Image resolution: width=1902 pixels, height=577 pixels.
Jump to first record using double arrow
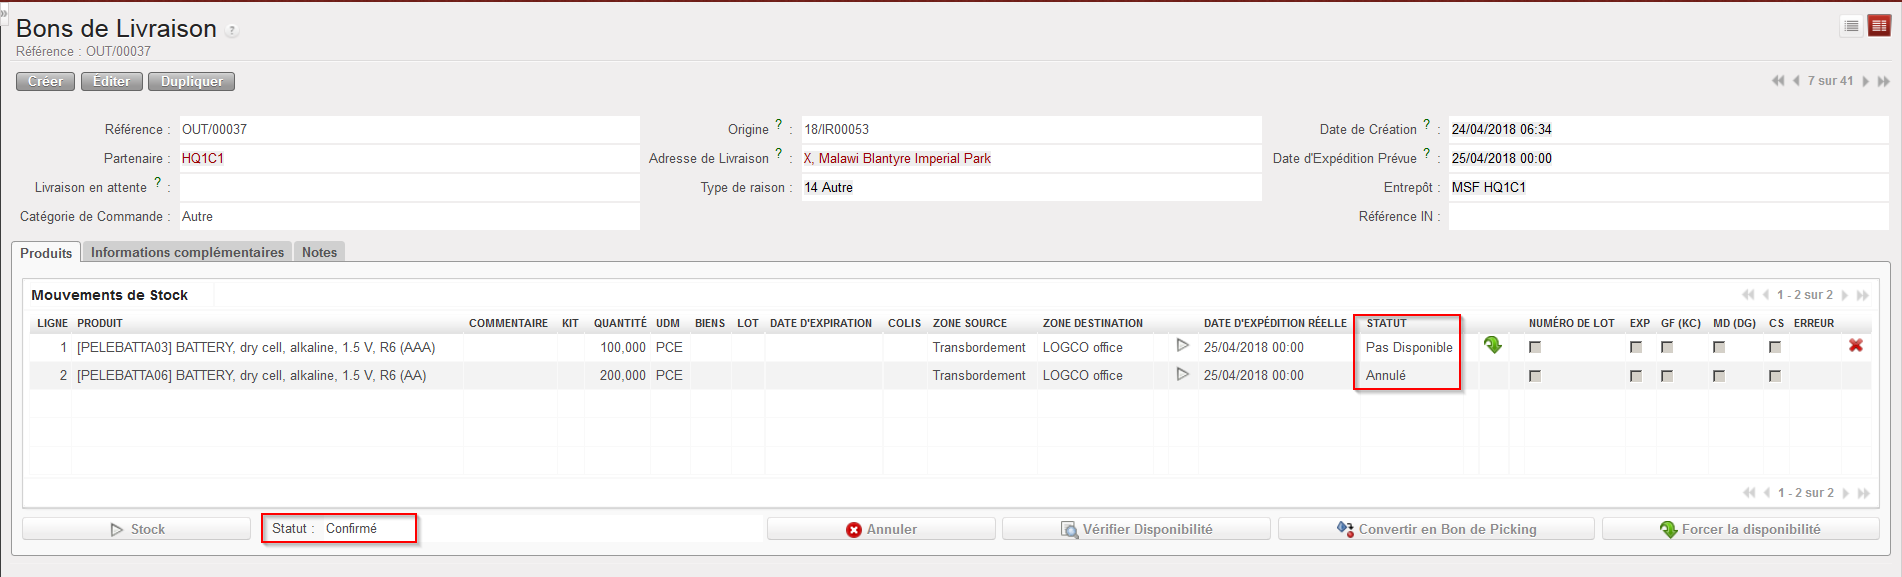pyautogui.click(x=1777, y=81)
